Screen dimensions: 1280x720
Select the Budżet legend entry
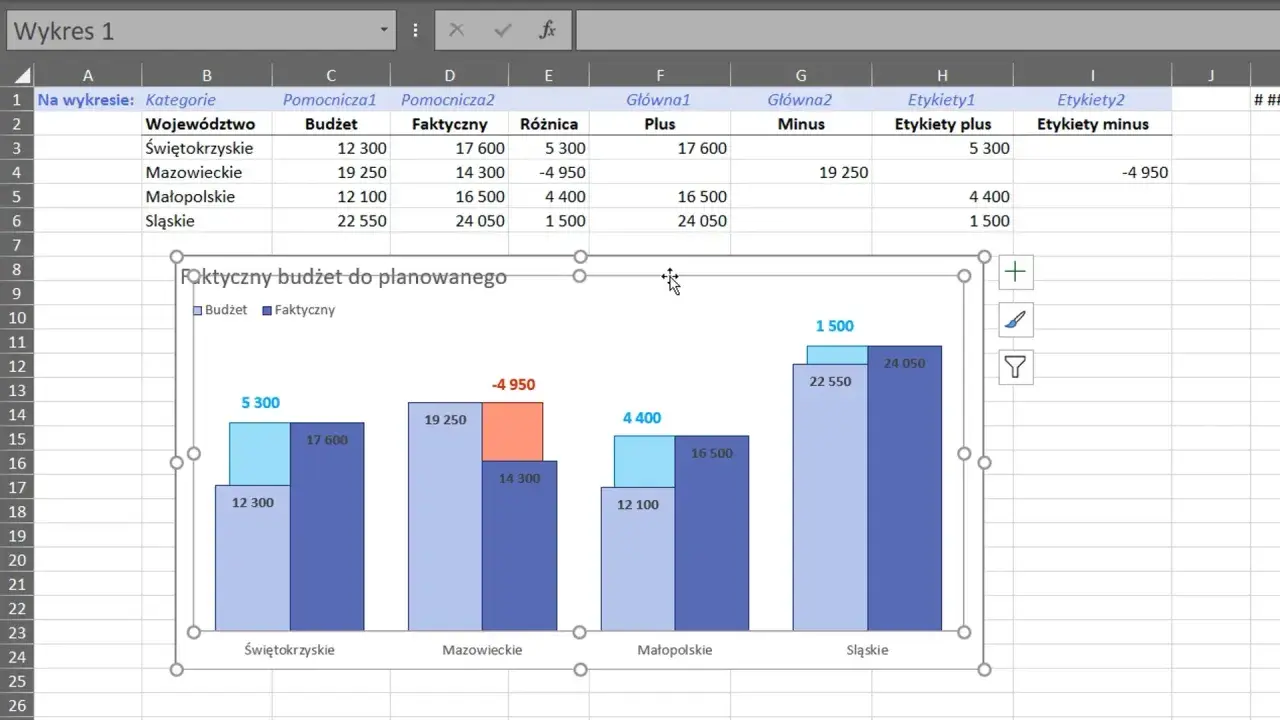coord(220,310)
